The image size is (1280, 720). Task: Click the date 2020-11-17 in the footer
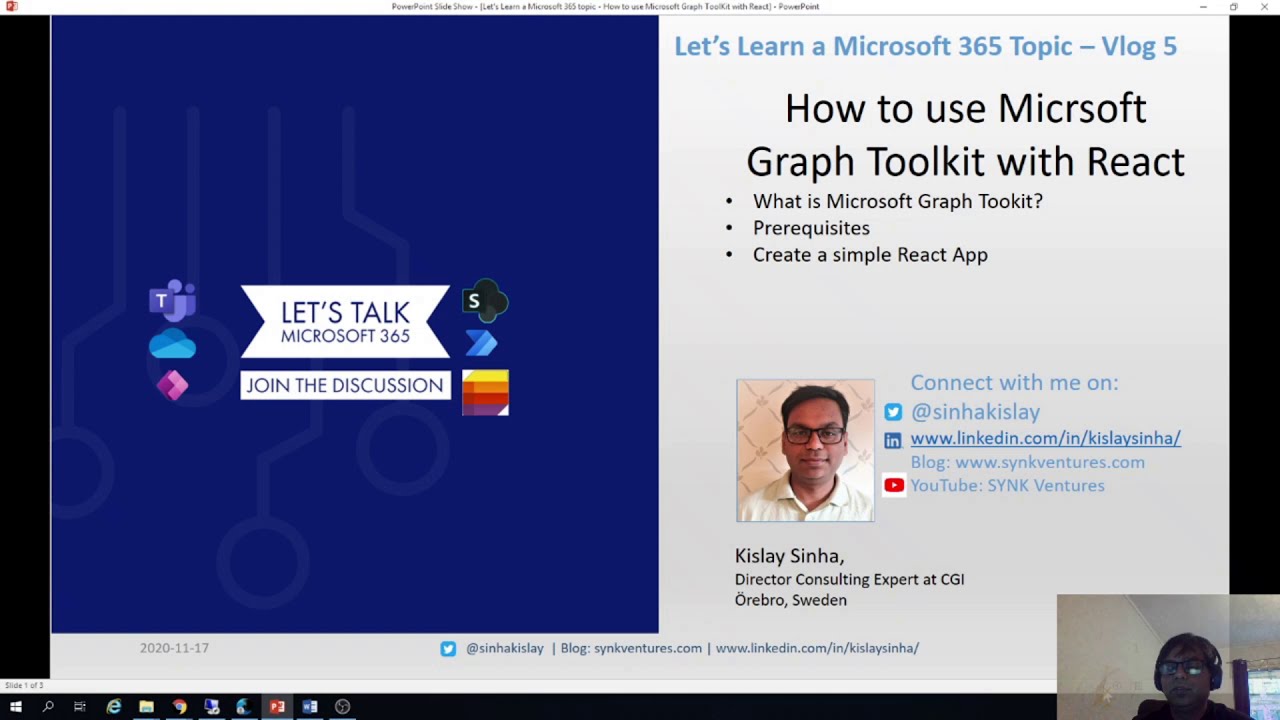[x=174, y=648]
